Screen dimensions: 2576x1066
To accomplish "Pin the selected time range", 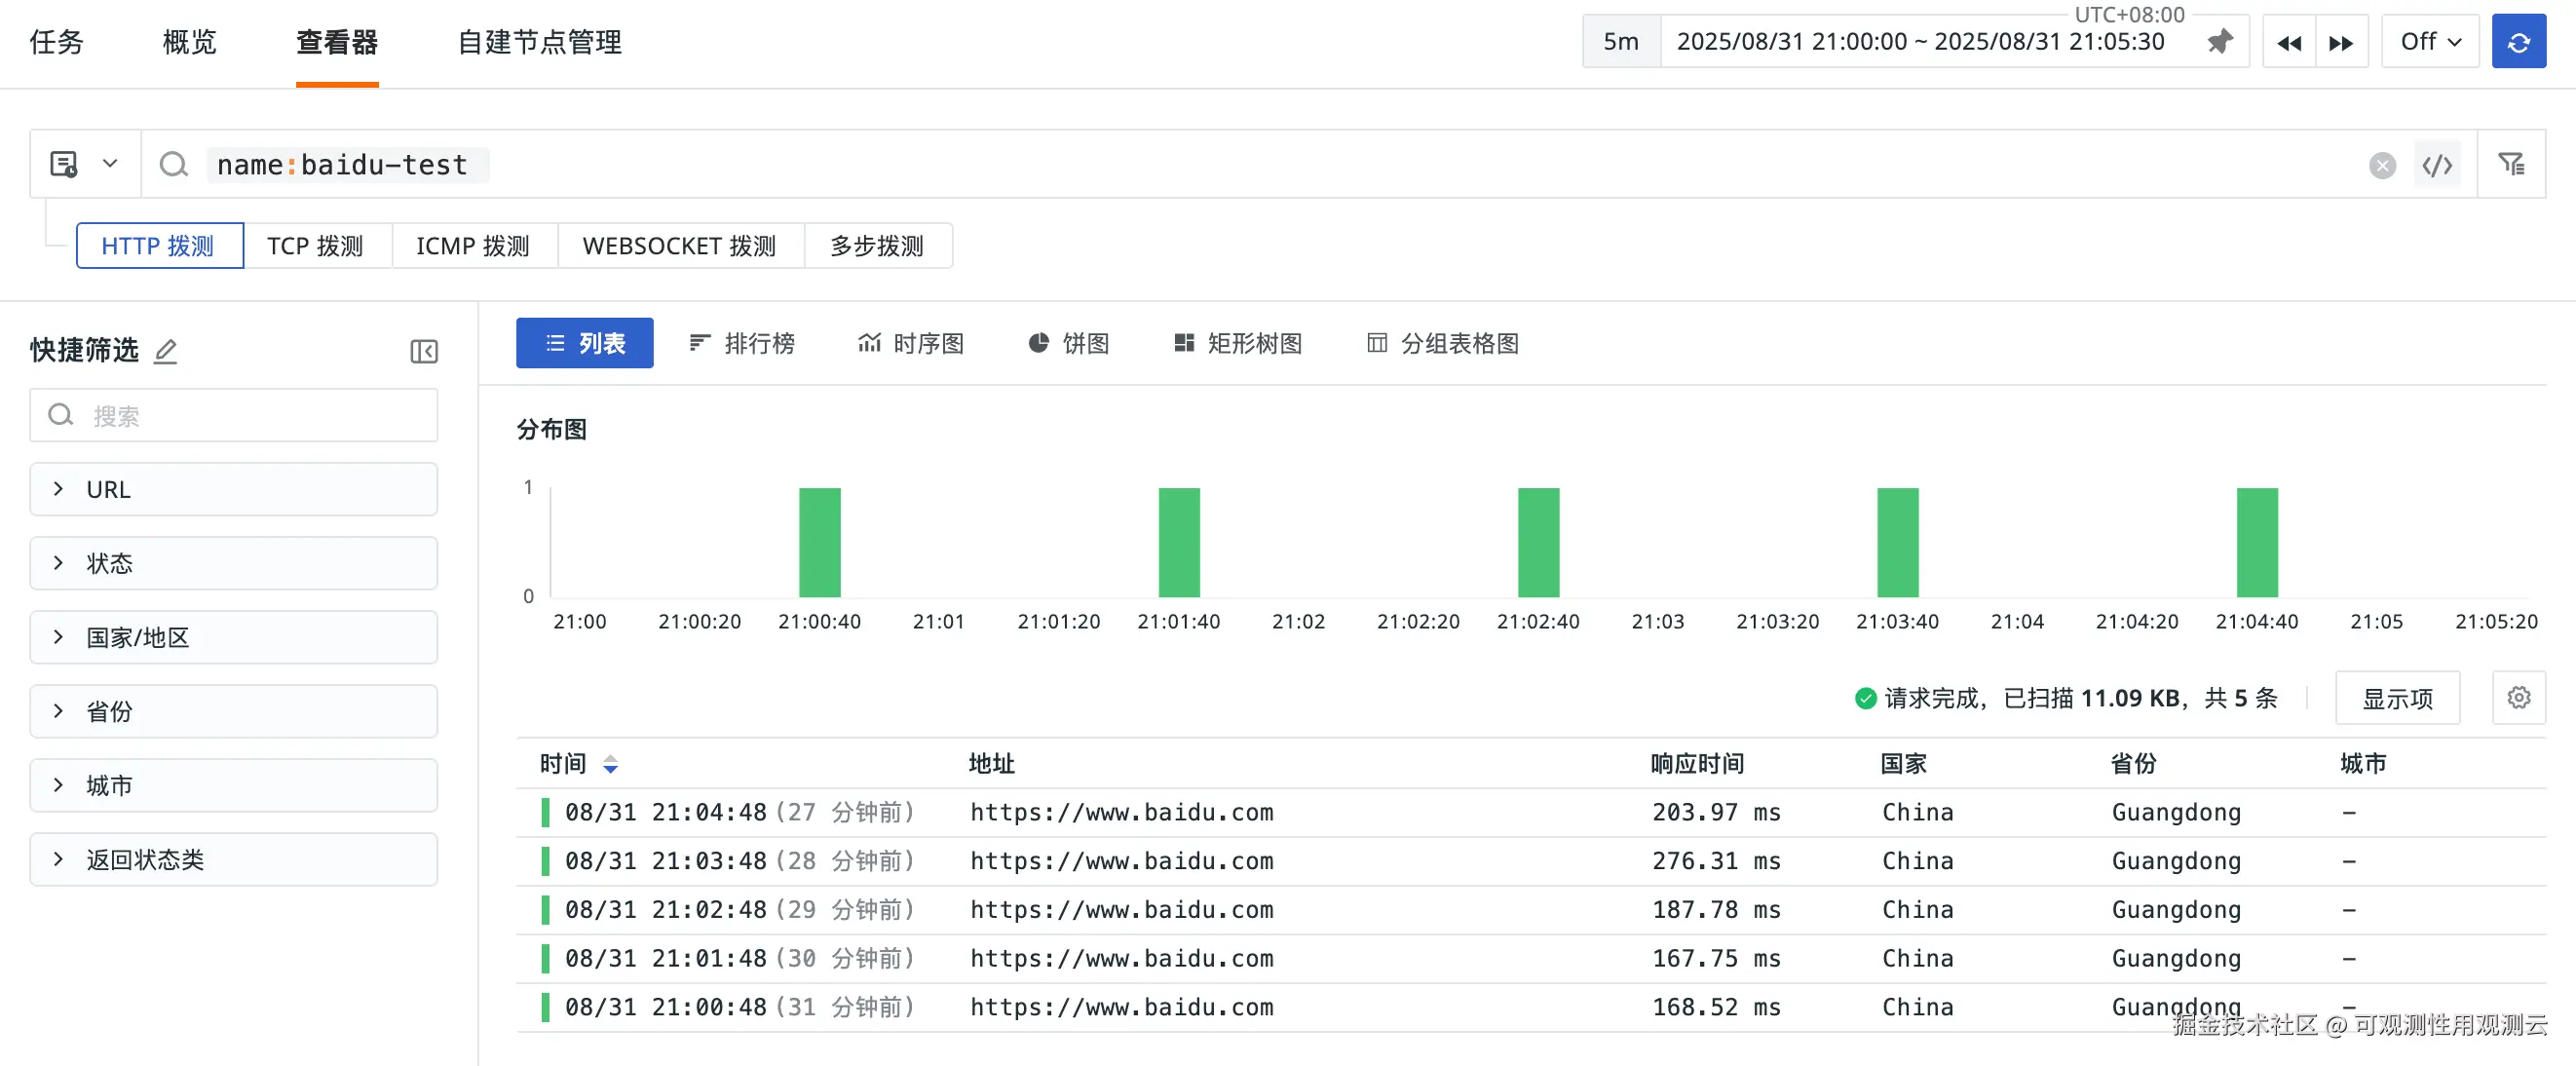I will point(2220,42).
